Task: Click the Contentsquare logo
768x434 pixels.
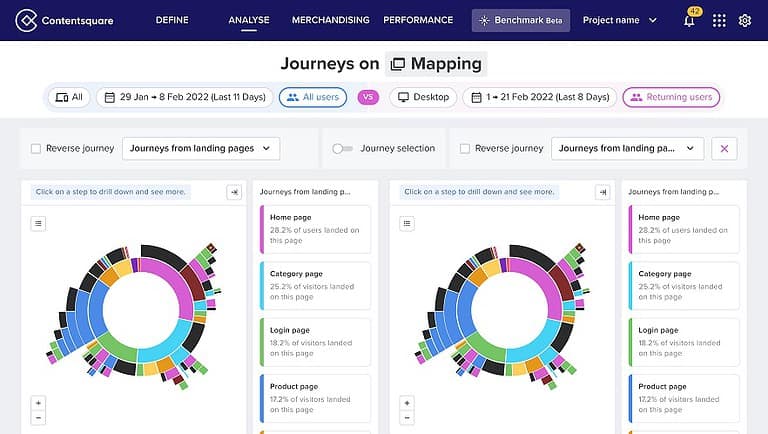Action: 64,20
